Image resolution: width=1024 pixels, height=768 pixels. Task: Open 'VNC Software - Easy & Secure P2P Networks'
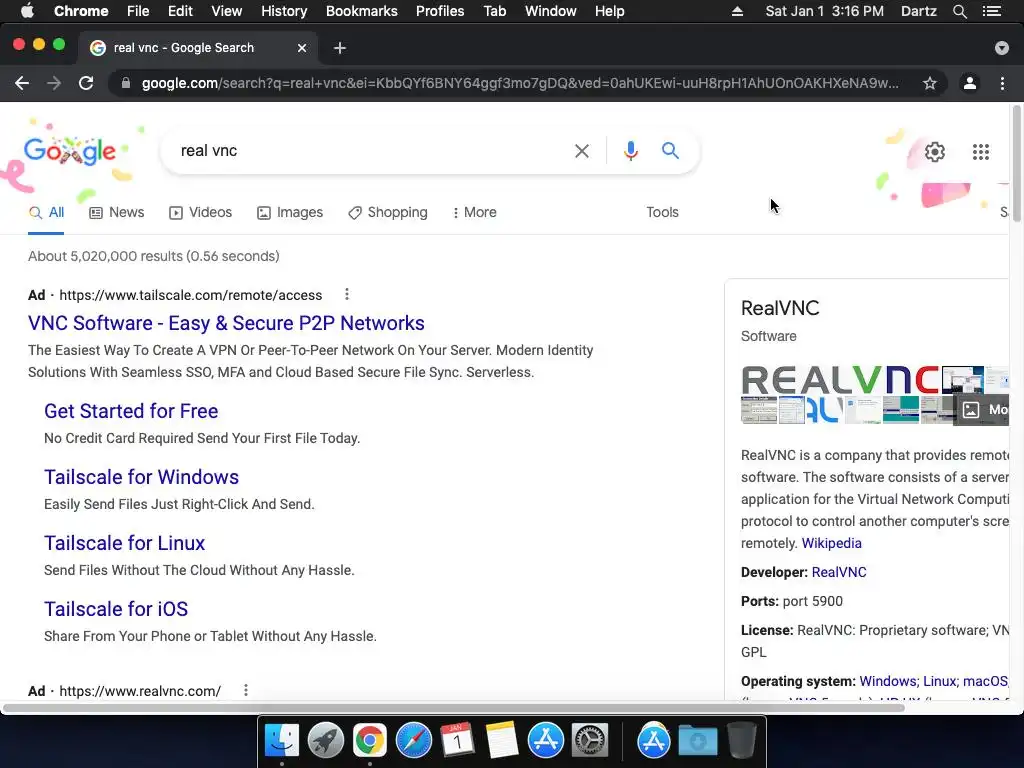pyautogui.click(x=226, y=323)
